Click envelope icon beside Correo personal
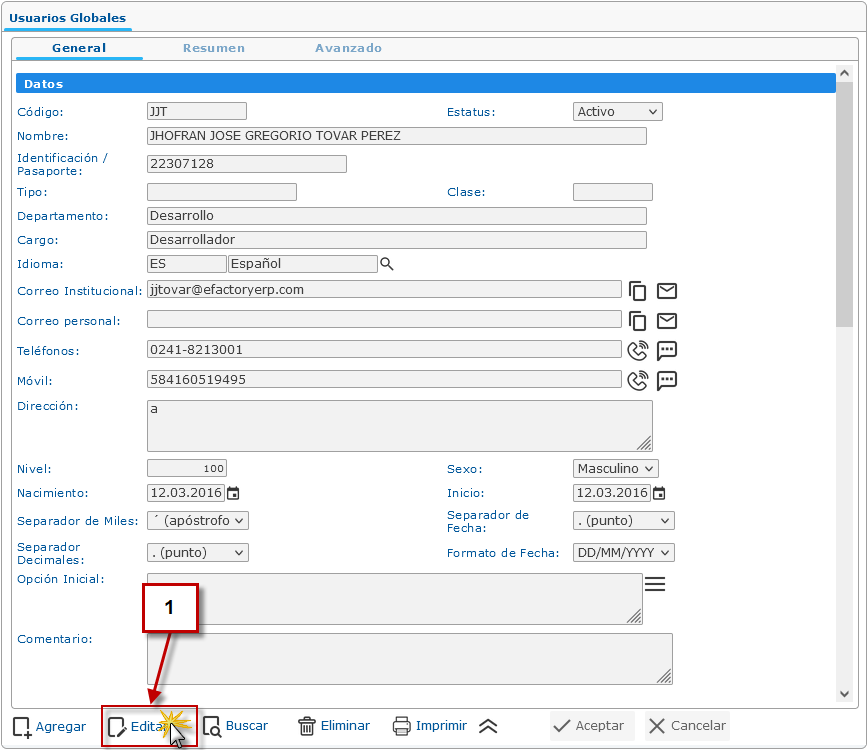 tap(667, 321)
